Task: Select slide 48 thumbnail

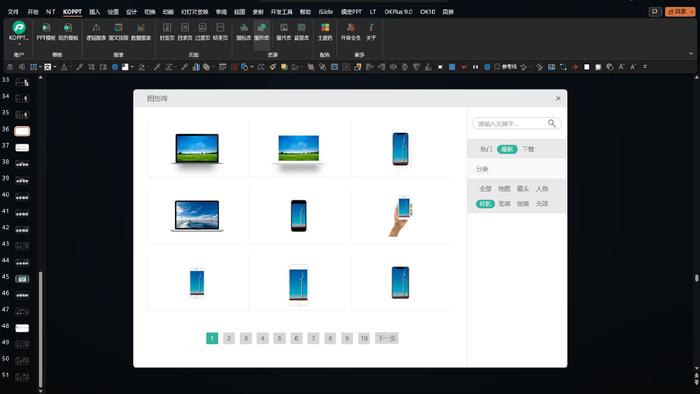Action: pos(22,328)
